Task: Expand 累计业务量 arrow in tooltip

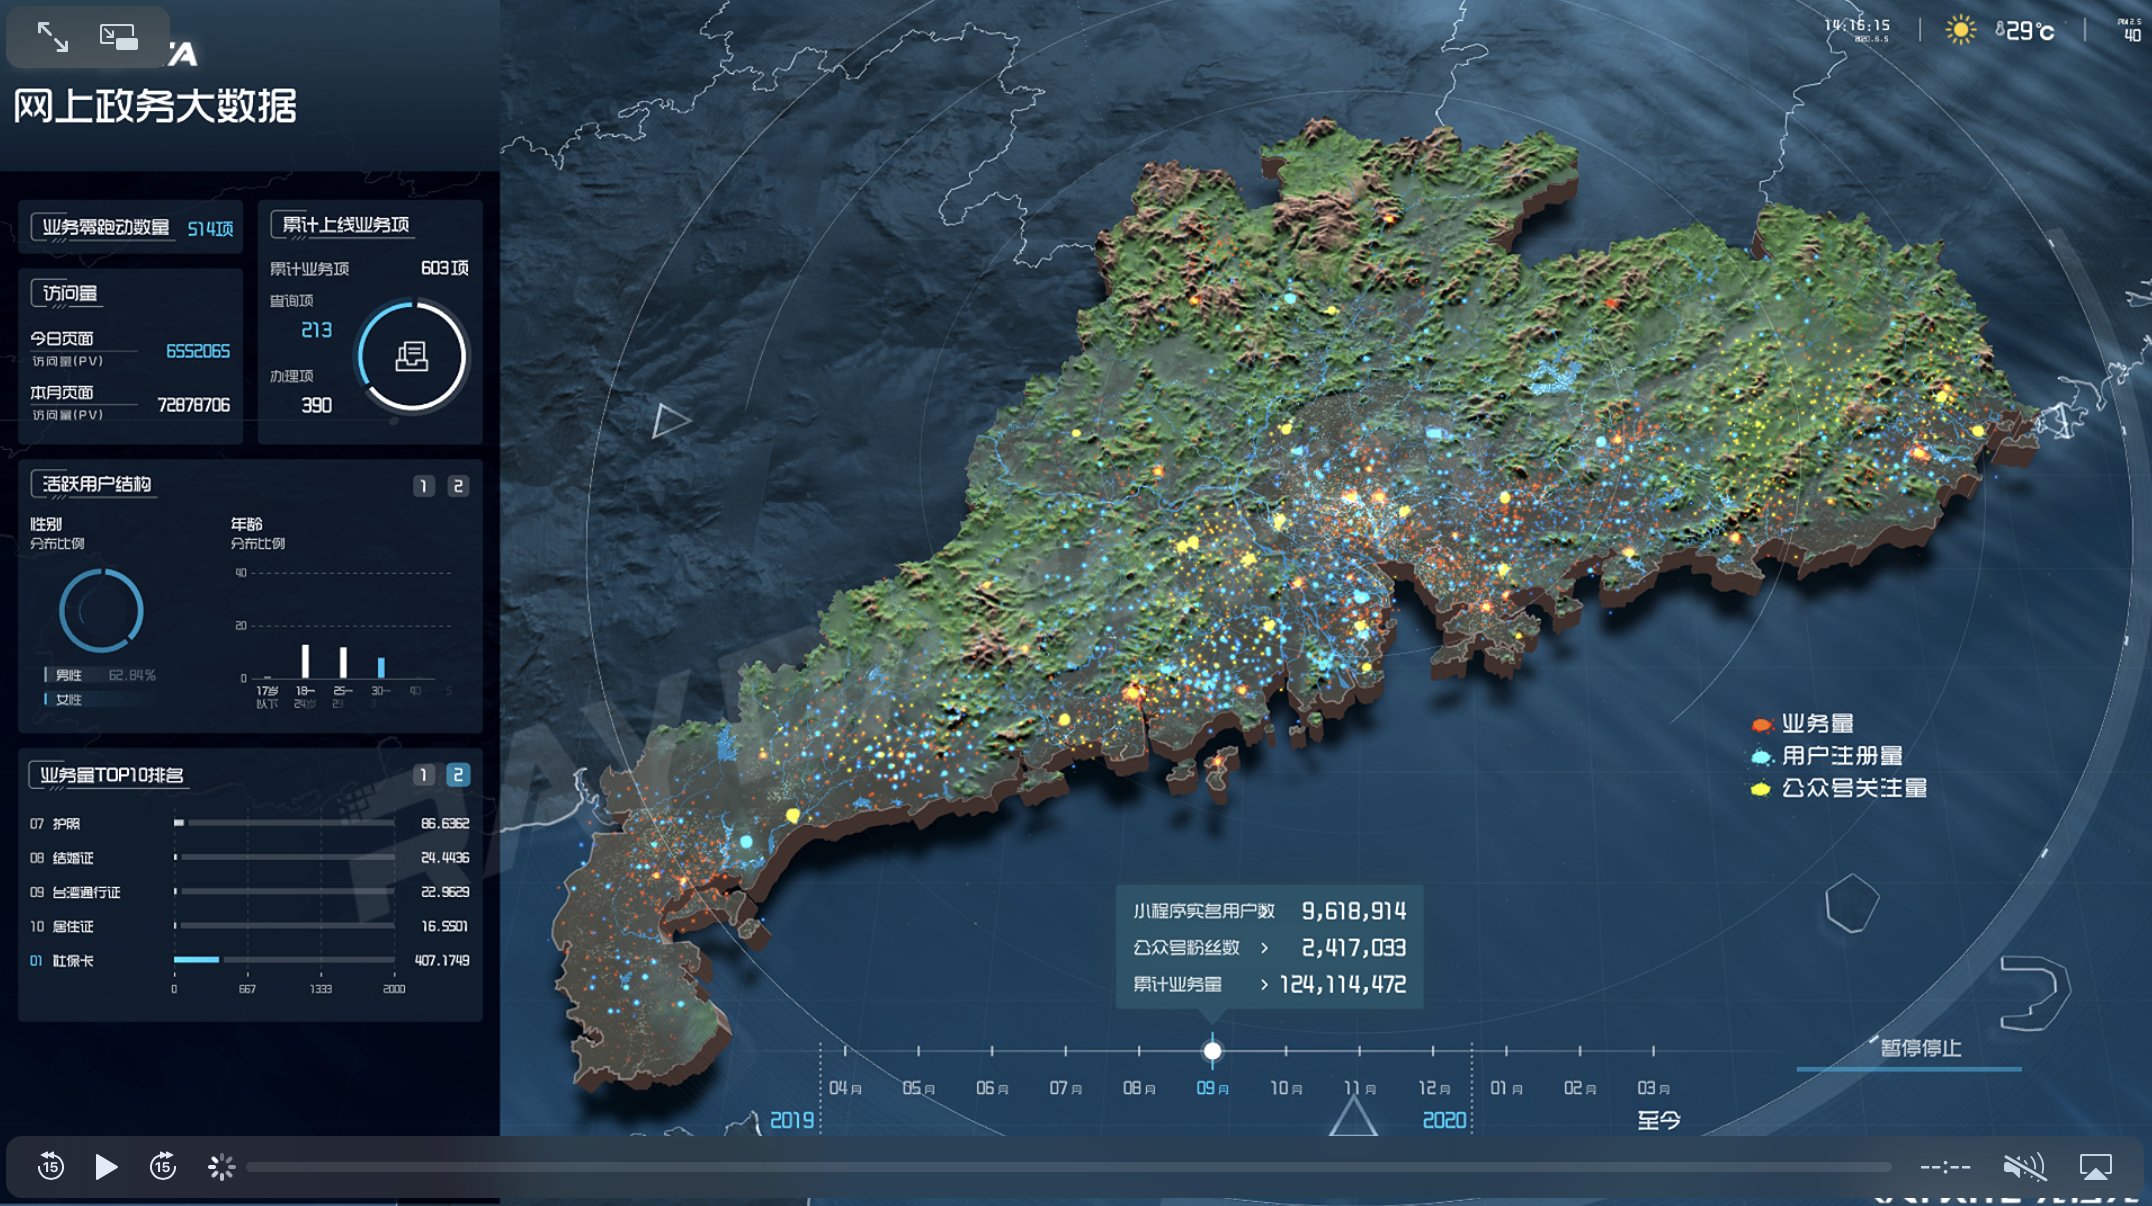Action: (1264, 985)
